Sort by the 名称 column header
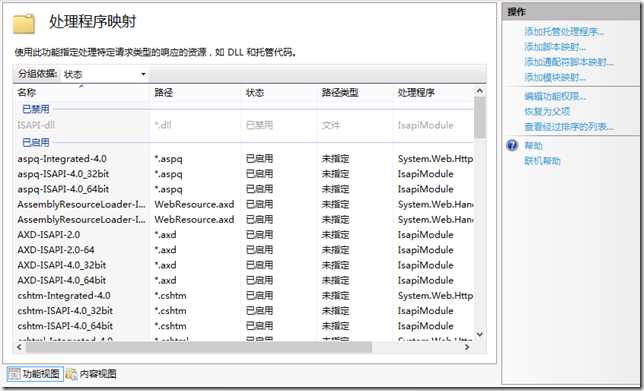The width and height of the screenshot is (644, 391). point(81,92)
